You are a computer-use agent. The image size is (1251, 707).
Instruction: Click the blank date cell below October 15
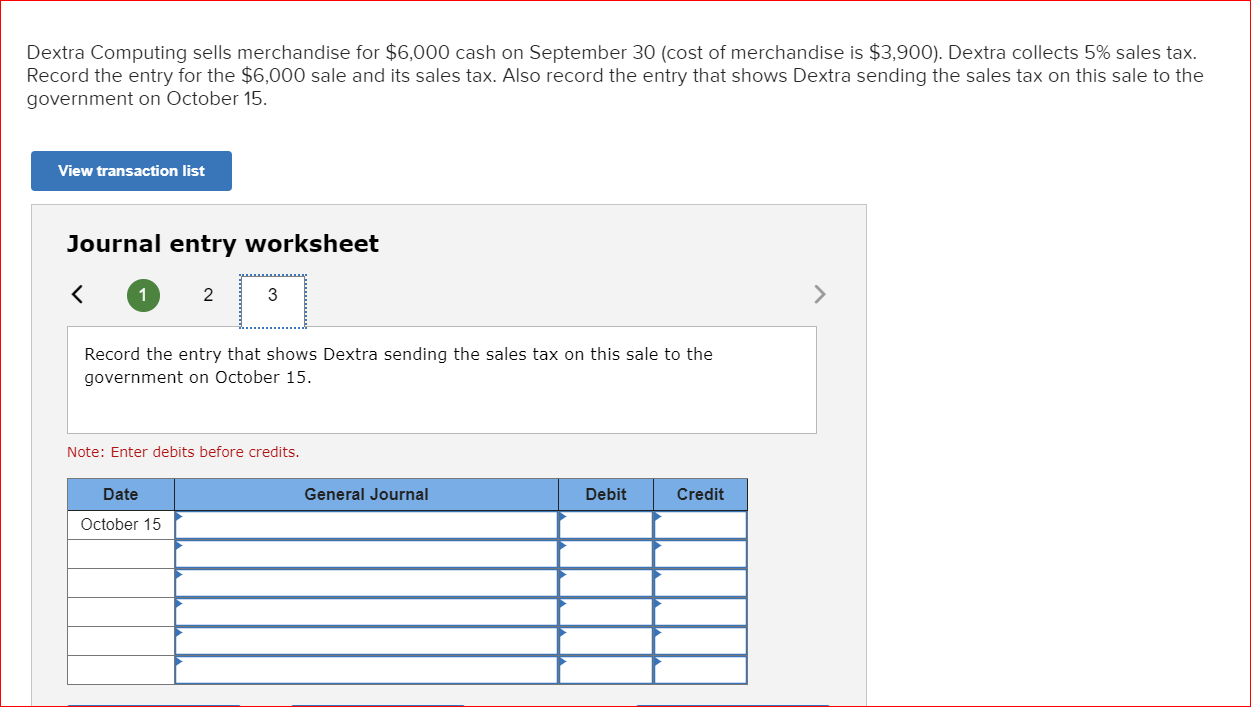(x=120, y=552)
